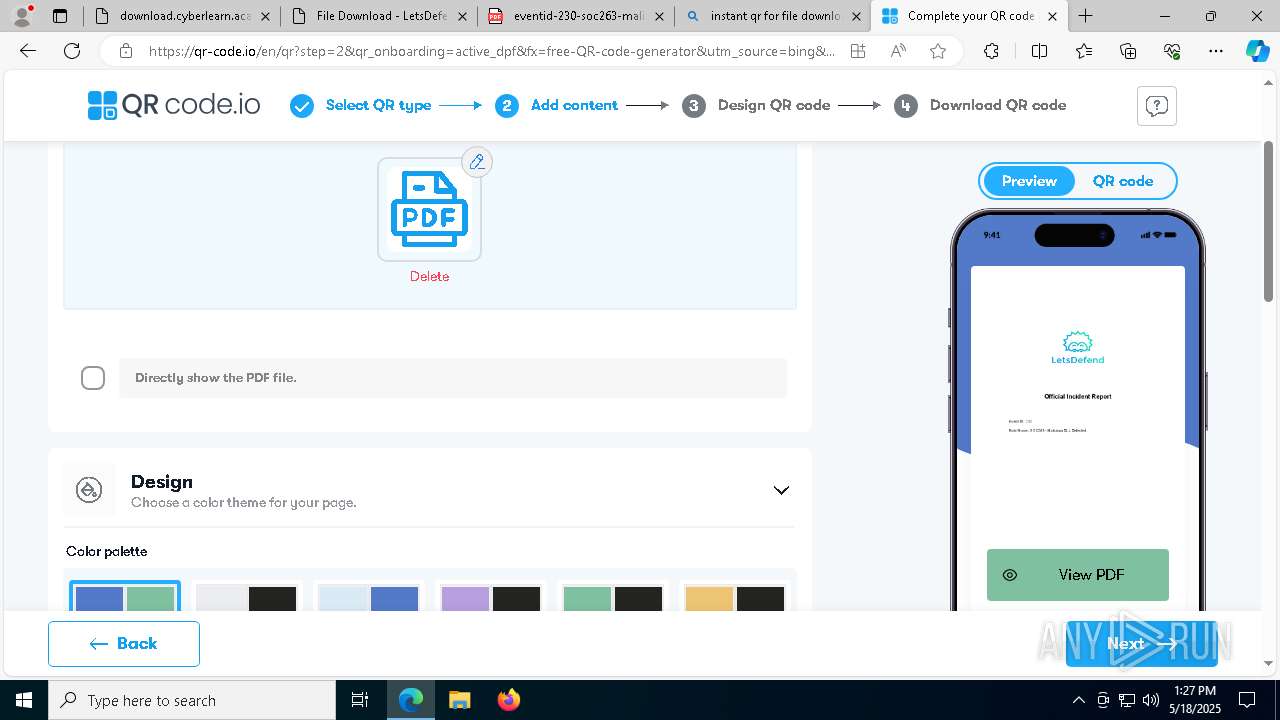Image resolution: width=1280 pixels, height=720 pixels.
Task: Click the taskbar search box
Action: [x=192, y=700]
